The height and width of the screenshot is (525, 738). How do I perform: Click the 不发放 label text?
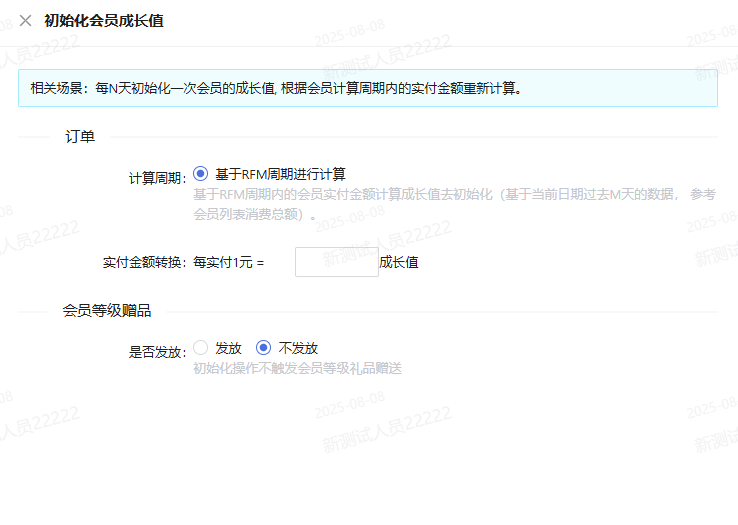(298, 348)
